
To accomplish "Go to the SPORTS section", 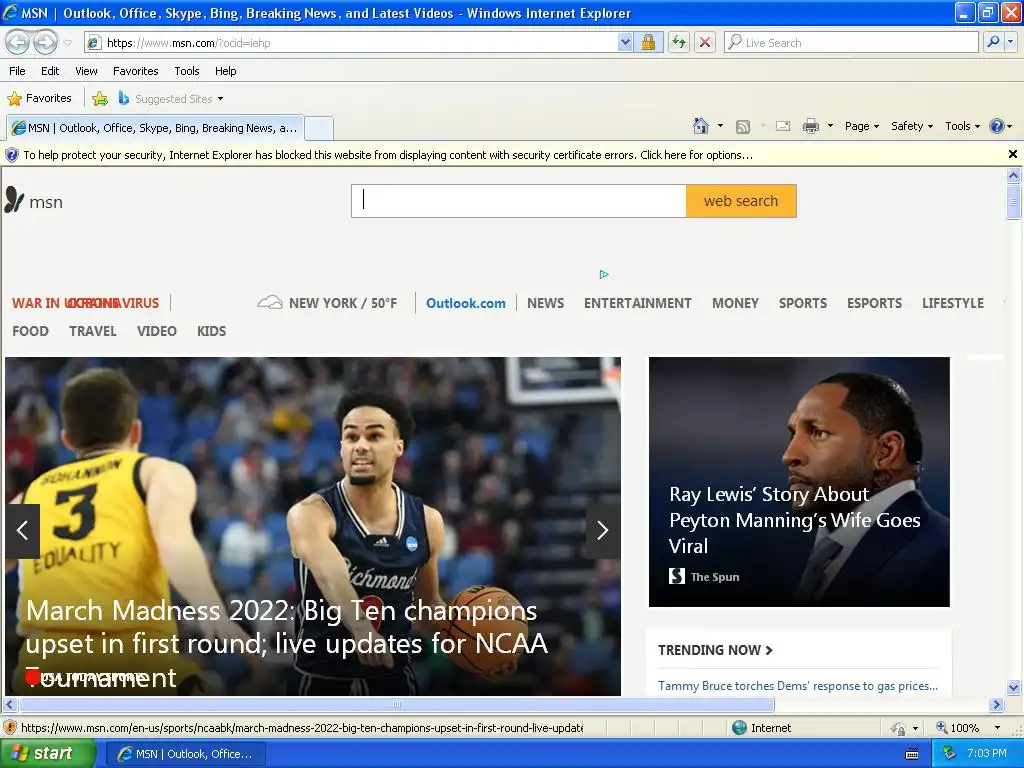I will coord(803,303).
